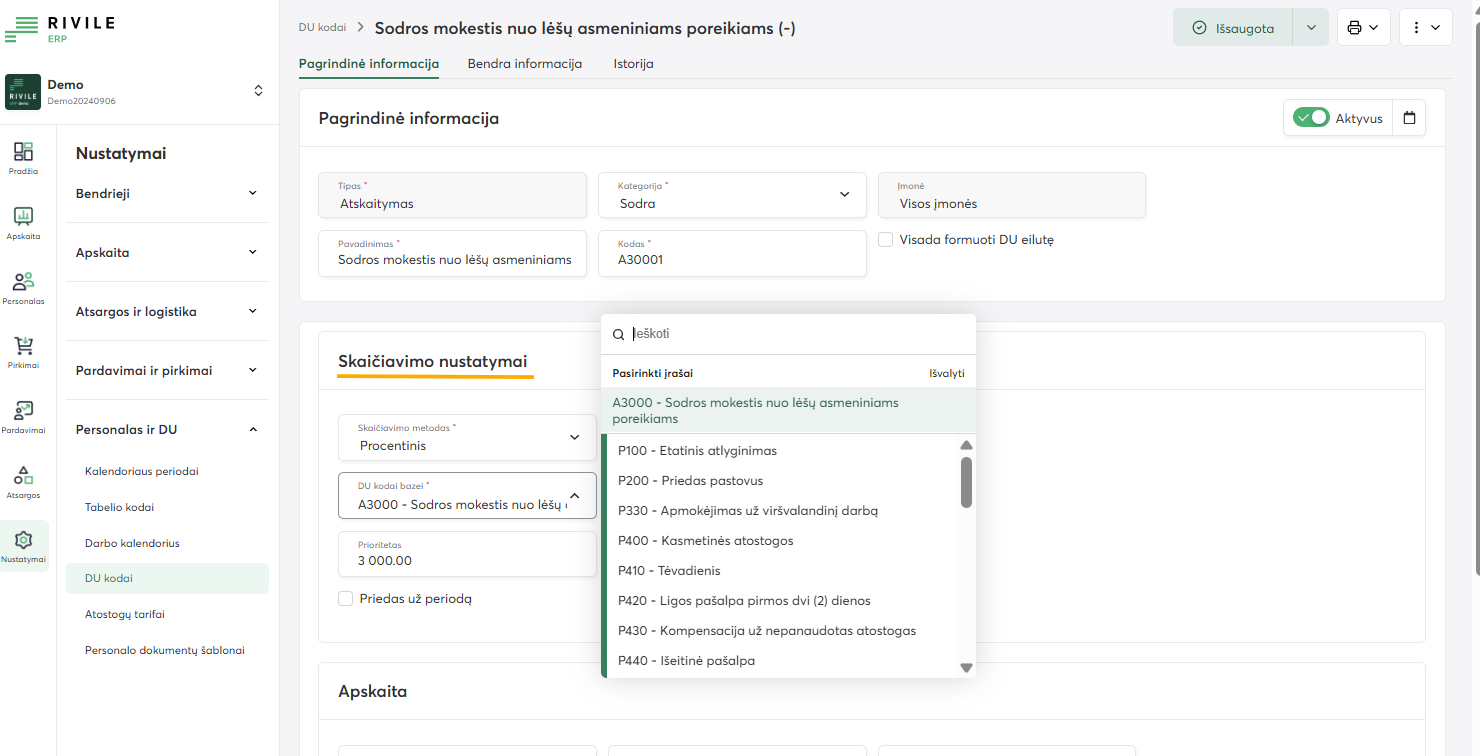Switch to Bendra informacija tab
The height and width of the screenshot is (756, 1480).
pyautogui.click(x=524, y=64)
